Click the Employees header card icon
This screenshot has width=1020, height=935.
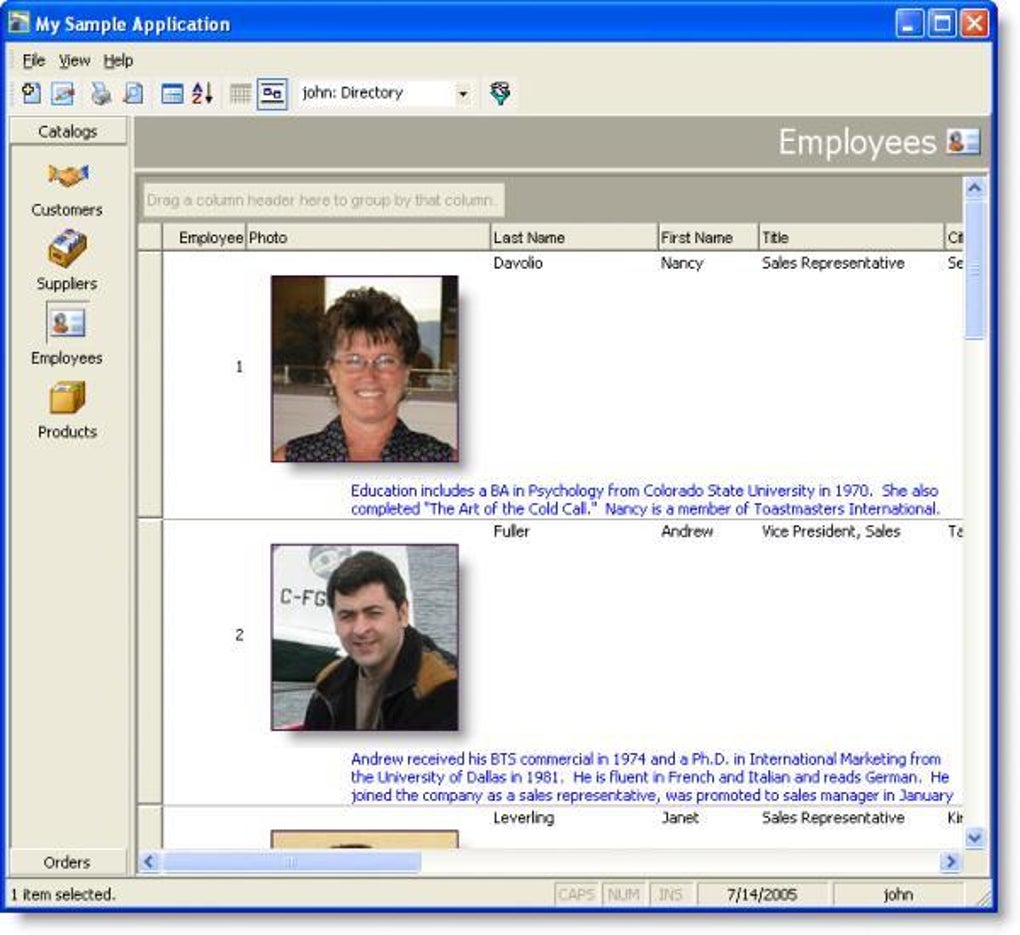[963, 141]
